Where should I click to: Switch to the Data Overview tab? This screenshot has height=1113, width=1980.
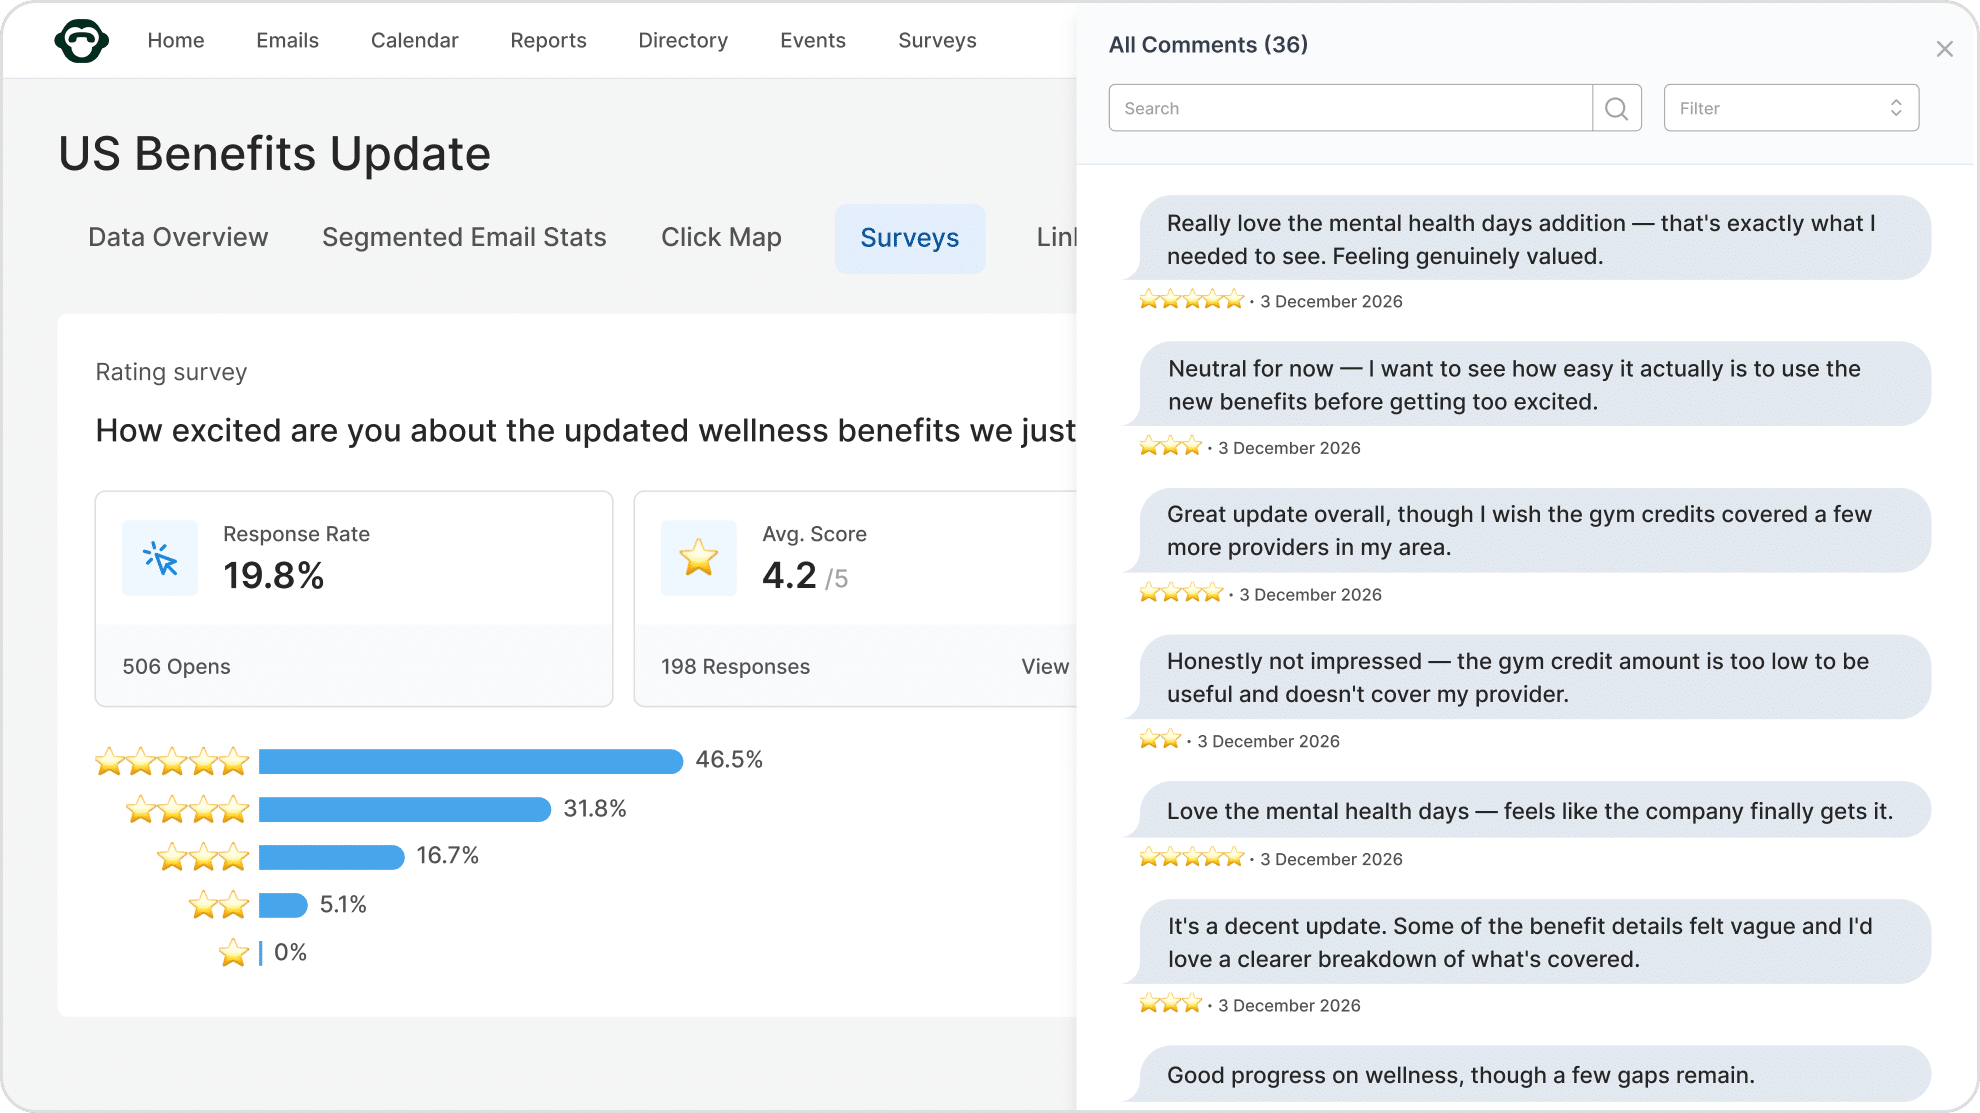(178, 238)
